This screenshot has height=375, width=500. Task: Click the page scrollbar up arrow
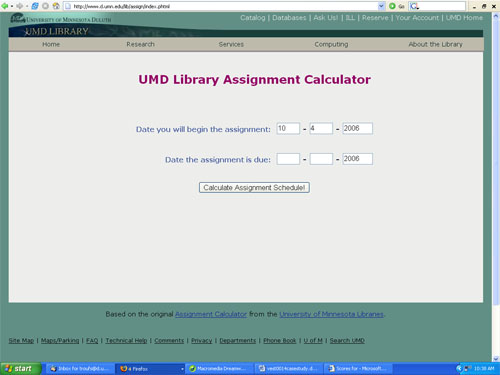coord(496,16)
